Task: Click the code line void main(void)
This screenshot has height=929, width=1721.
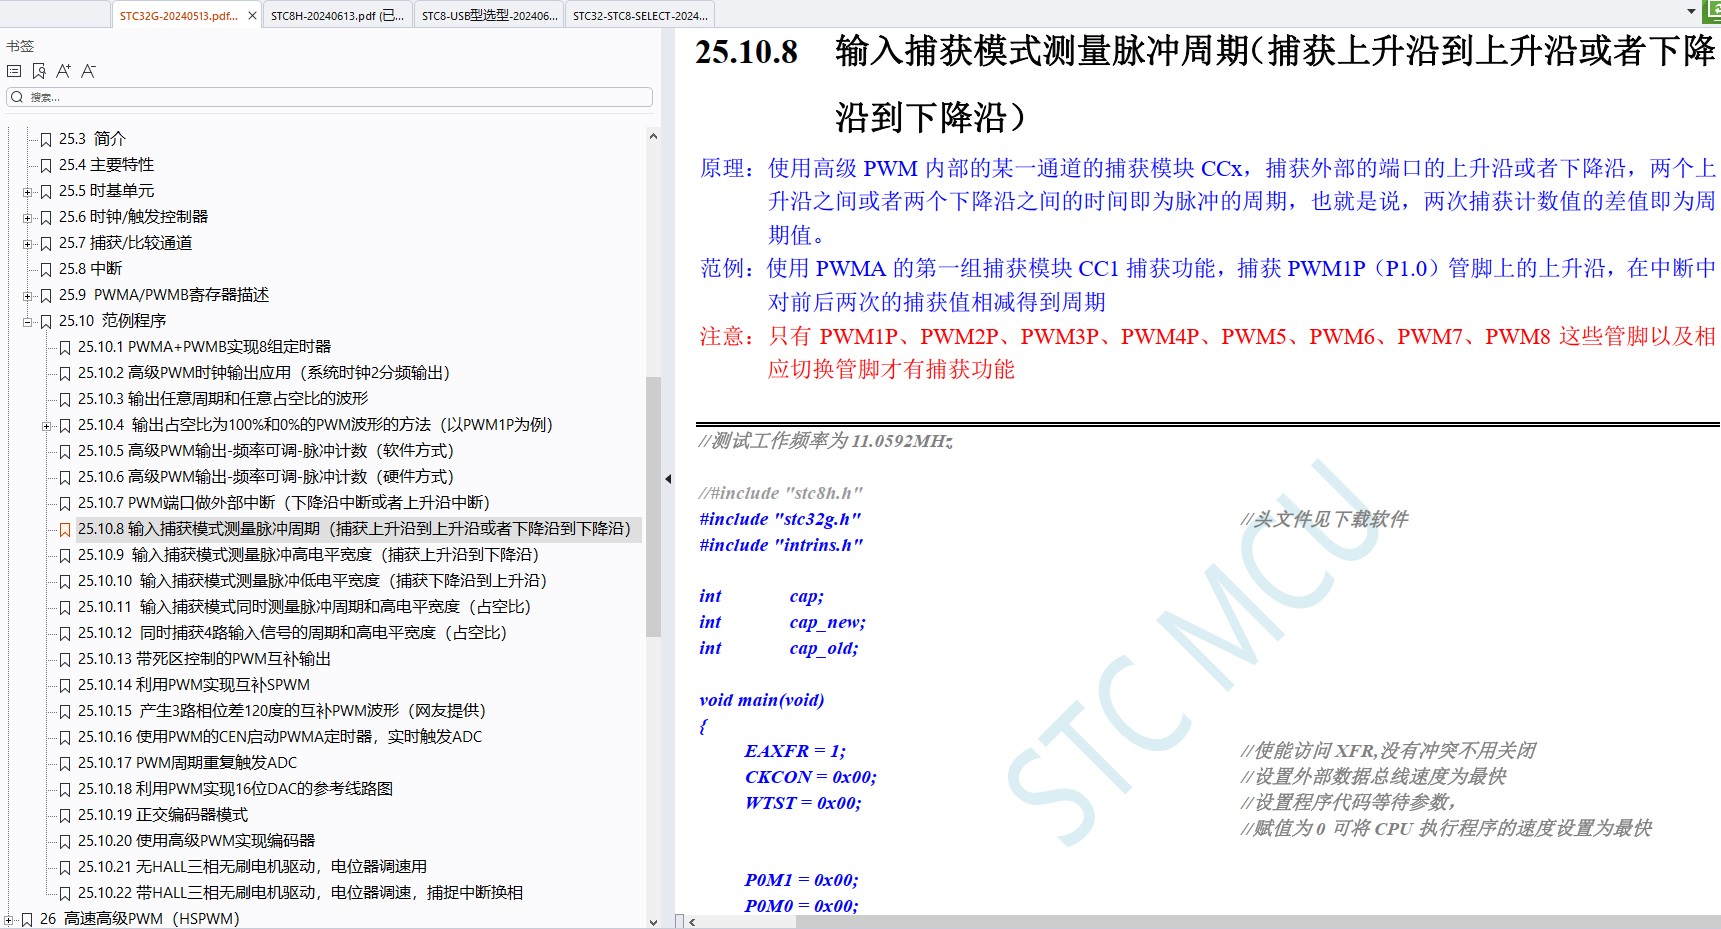Action: (x=762, y=700)
